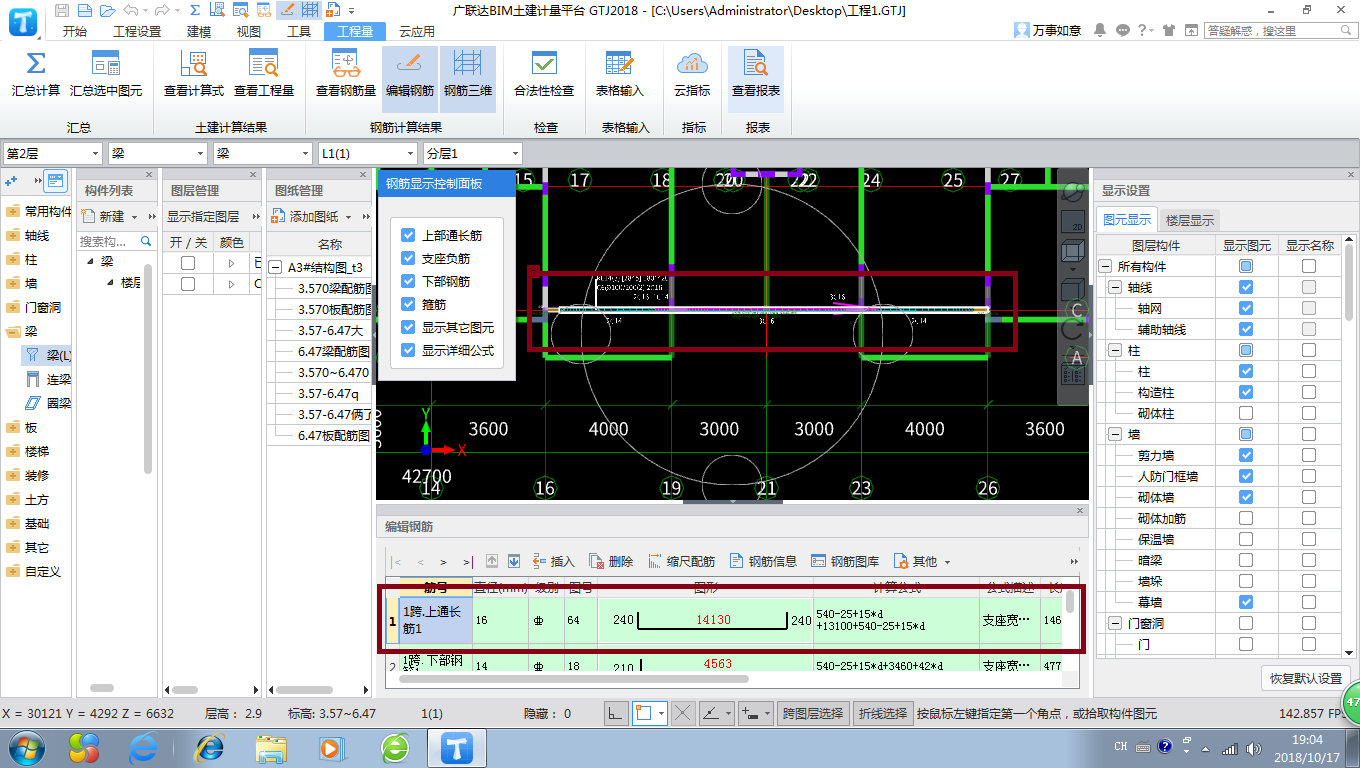This screenshot has width=1360, height=768.
Task: Collapse 轴线 group in display settings
Action: tap(1115, 287)
